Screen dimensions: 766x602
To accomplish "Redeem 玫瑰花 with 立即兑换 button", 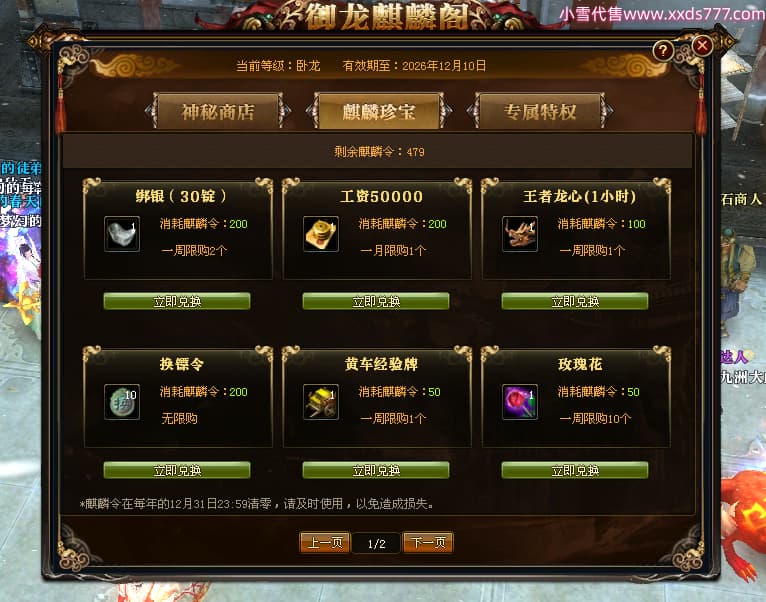I will (x=575, y=470).
